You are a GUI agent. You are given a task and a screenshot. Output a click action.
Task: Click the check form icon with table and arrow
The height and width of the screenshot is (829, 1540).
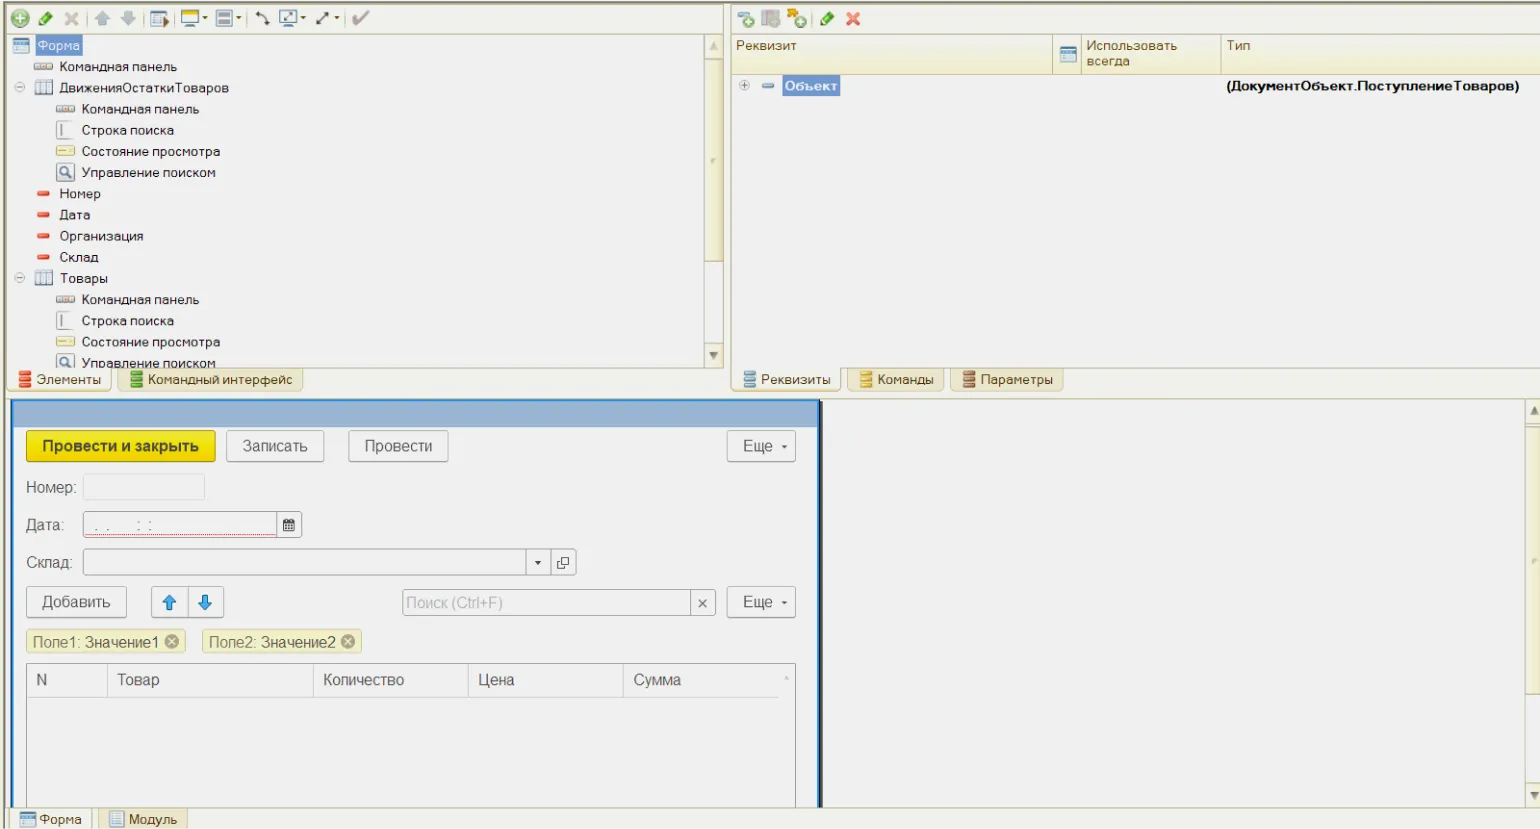(x=158, y=18)
